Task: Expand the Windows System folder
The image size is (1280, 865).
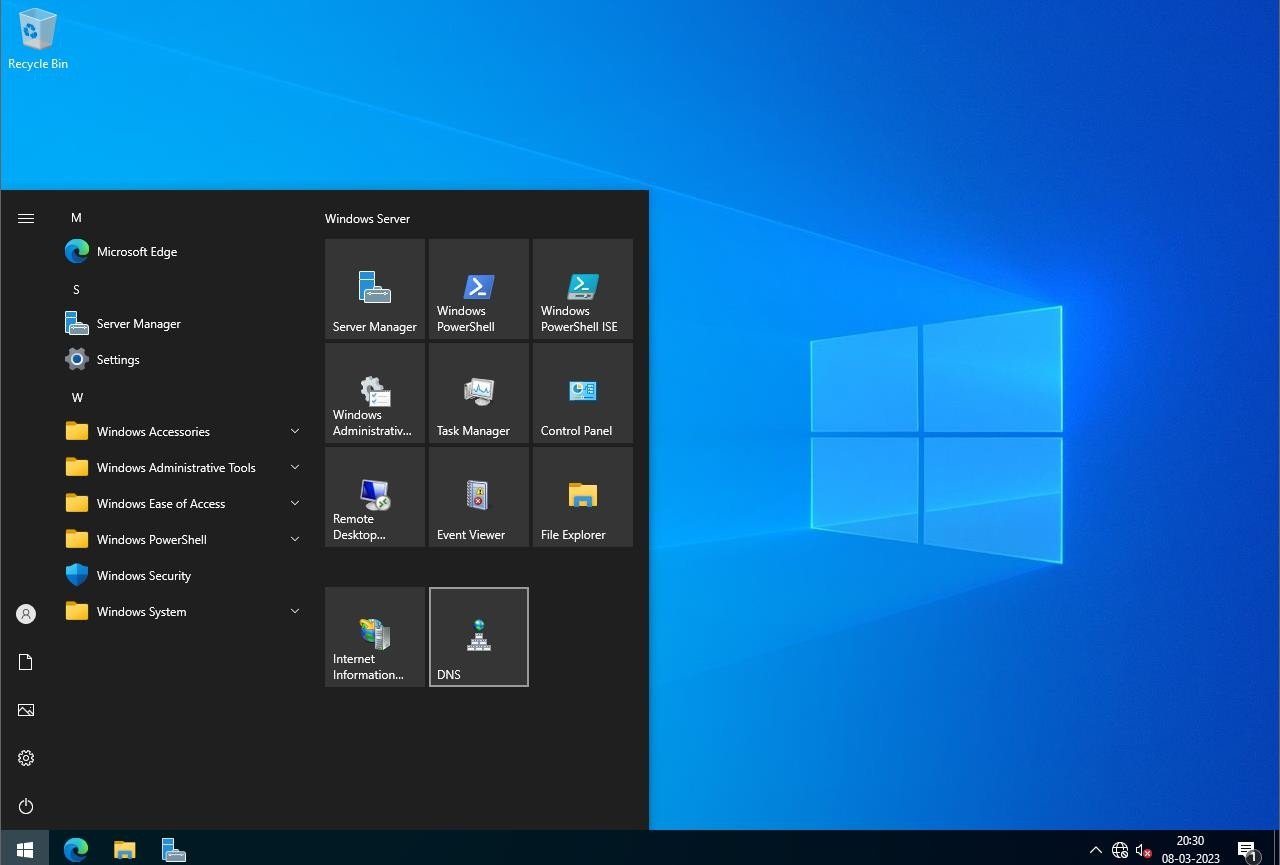Action: [x=183, y=612]
